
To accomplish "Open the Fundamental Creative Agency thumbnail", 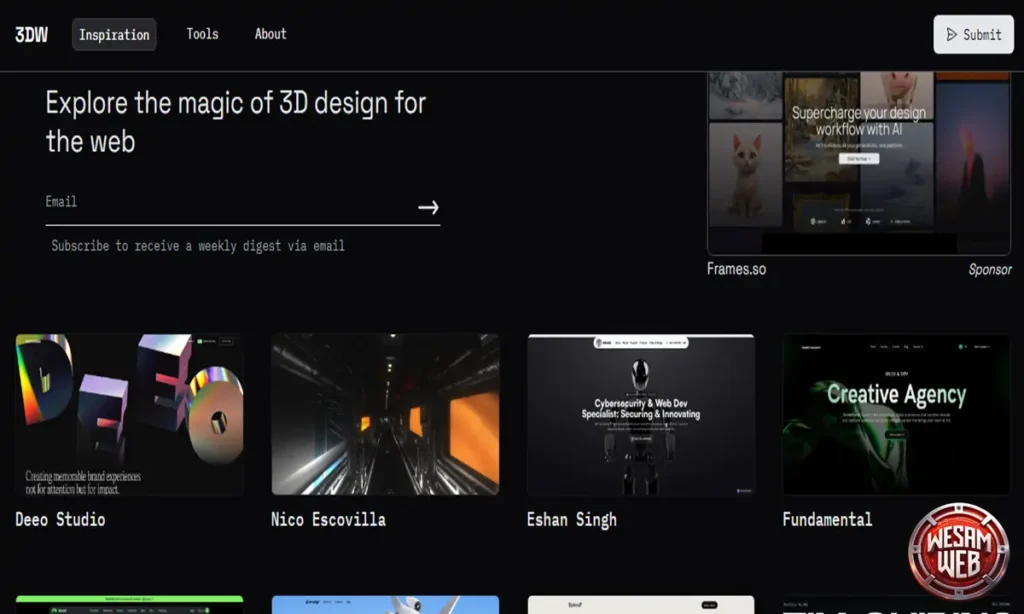I will (896, 414).
